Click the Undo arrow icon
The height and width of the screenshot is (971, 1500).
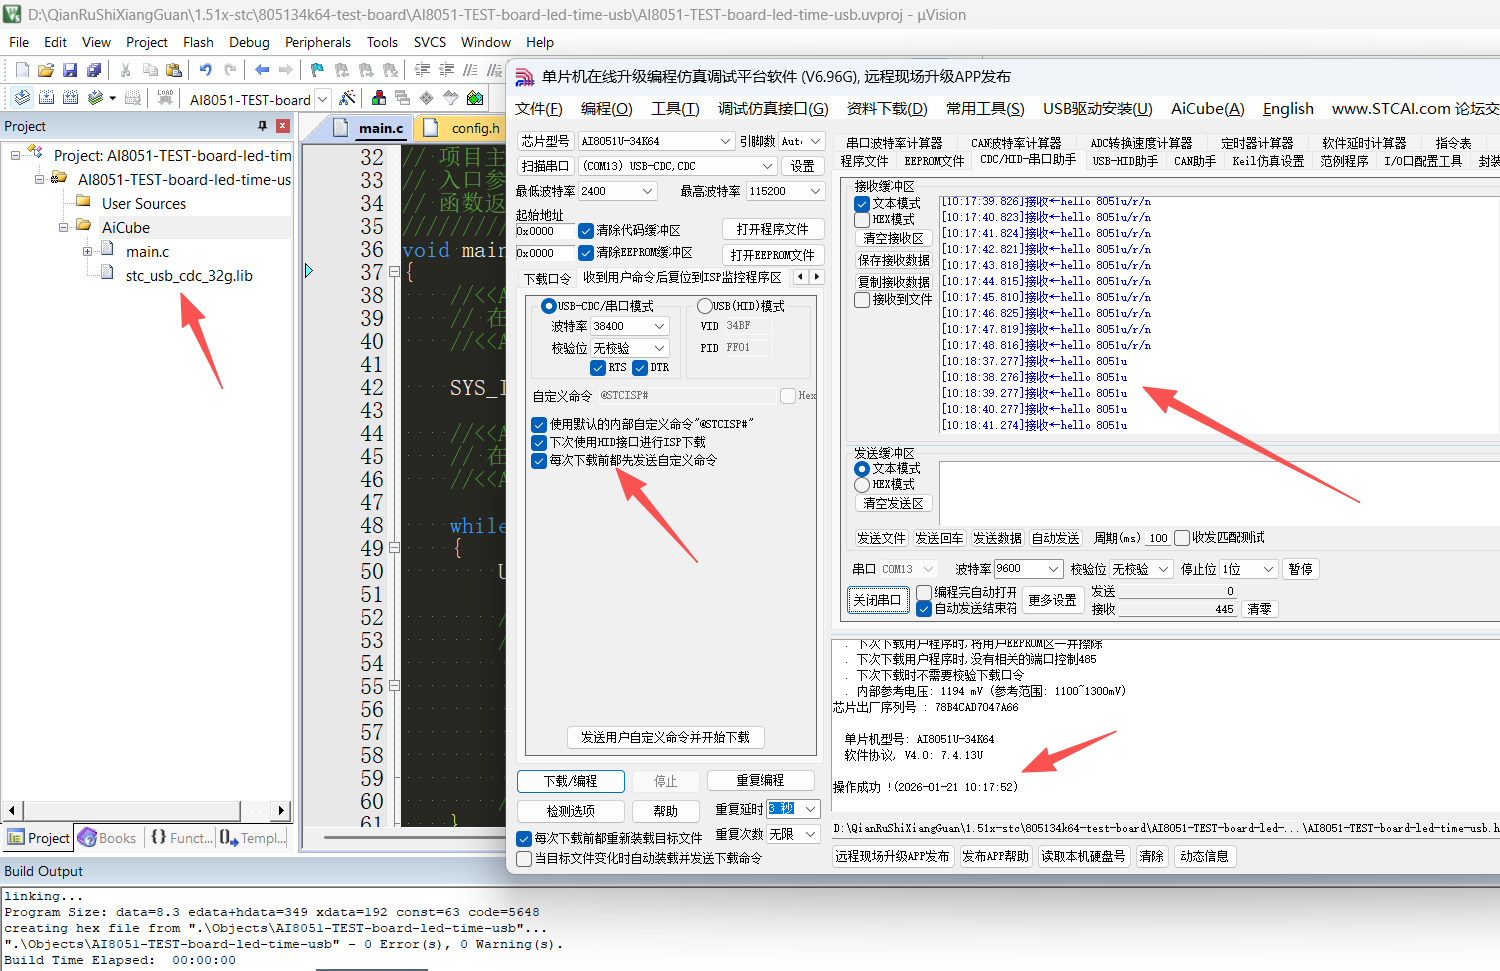click(205, 70)
